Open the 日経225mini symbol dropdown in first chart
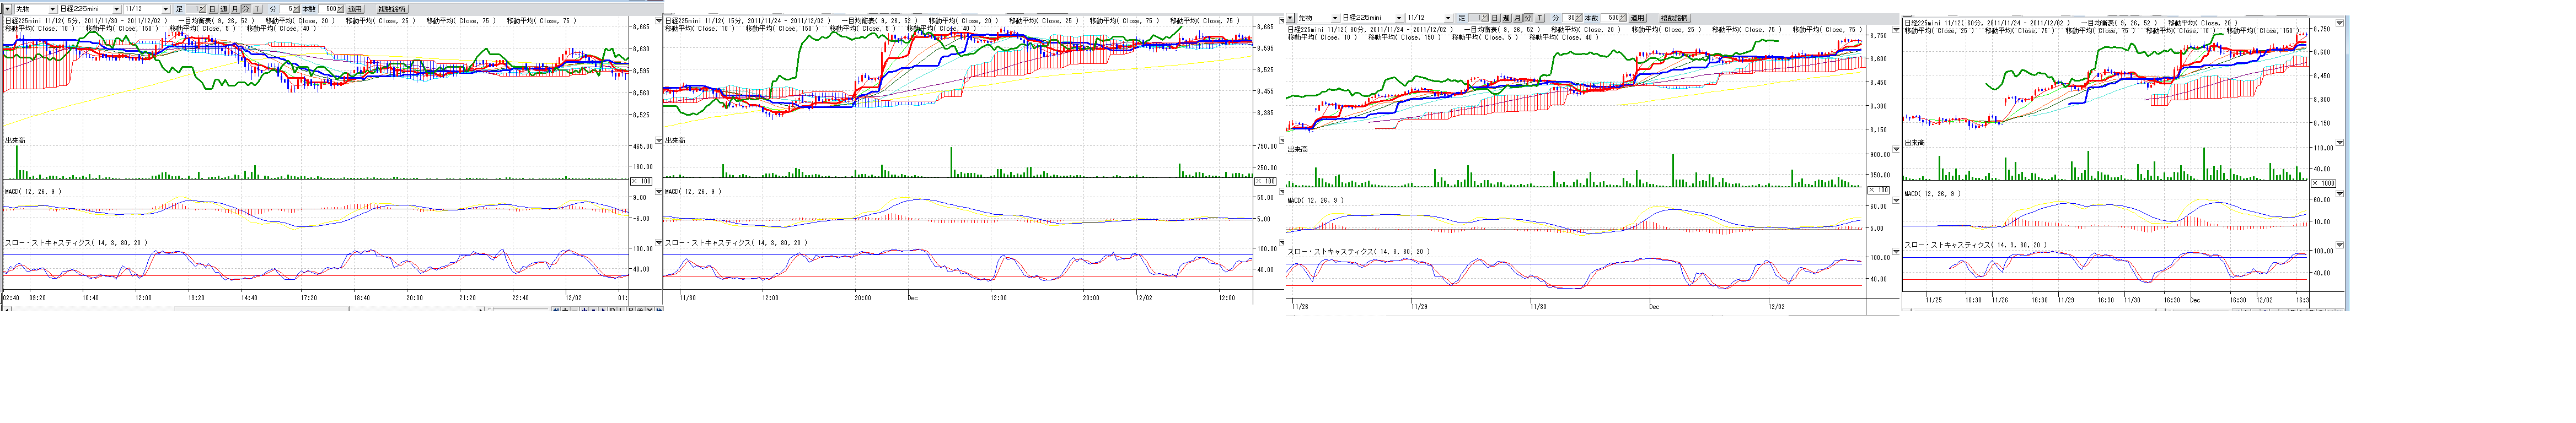Image resolution: width=2576 pixels, height=423 pixels. coord(116,9)
